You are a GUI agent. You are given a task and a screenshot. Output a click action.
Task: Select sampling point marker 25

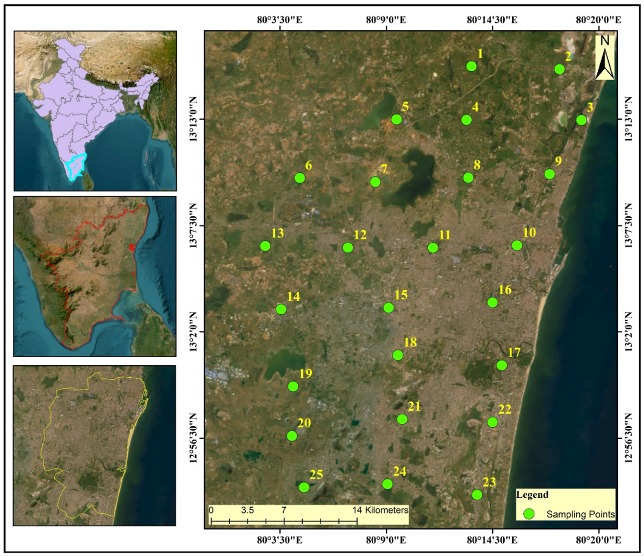[304, 487]
